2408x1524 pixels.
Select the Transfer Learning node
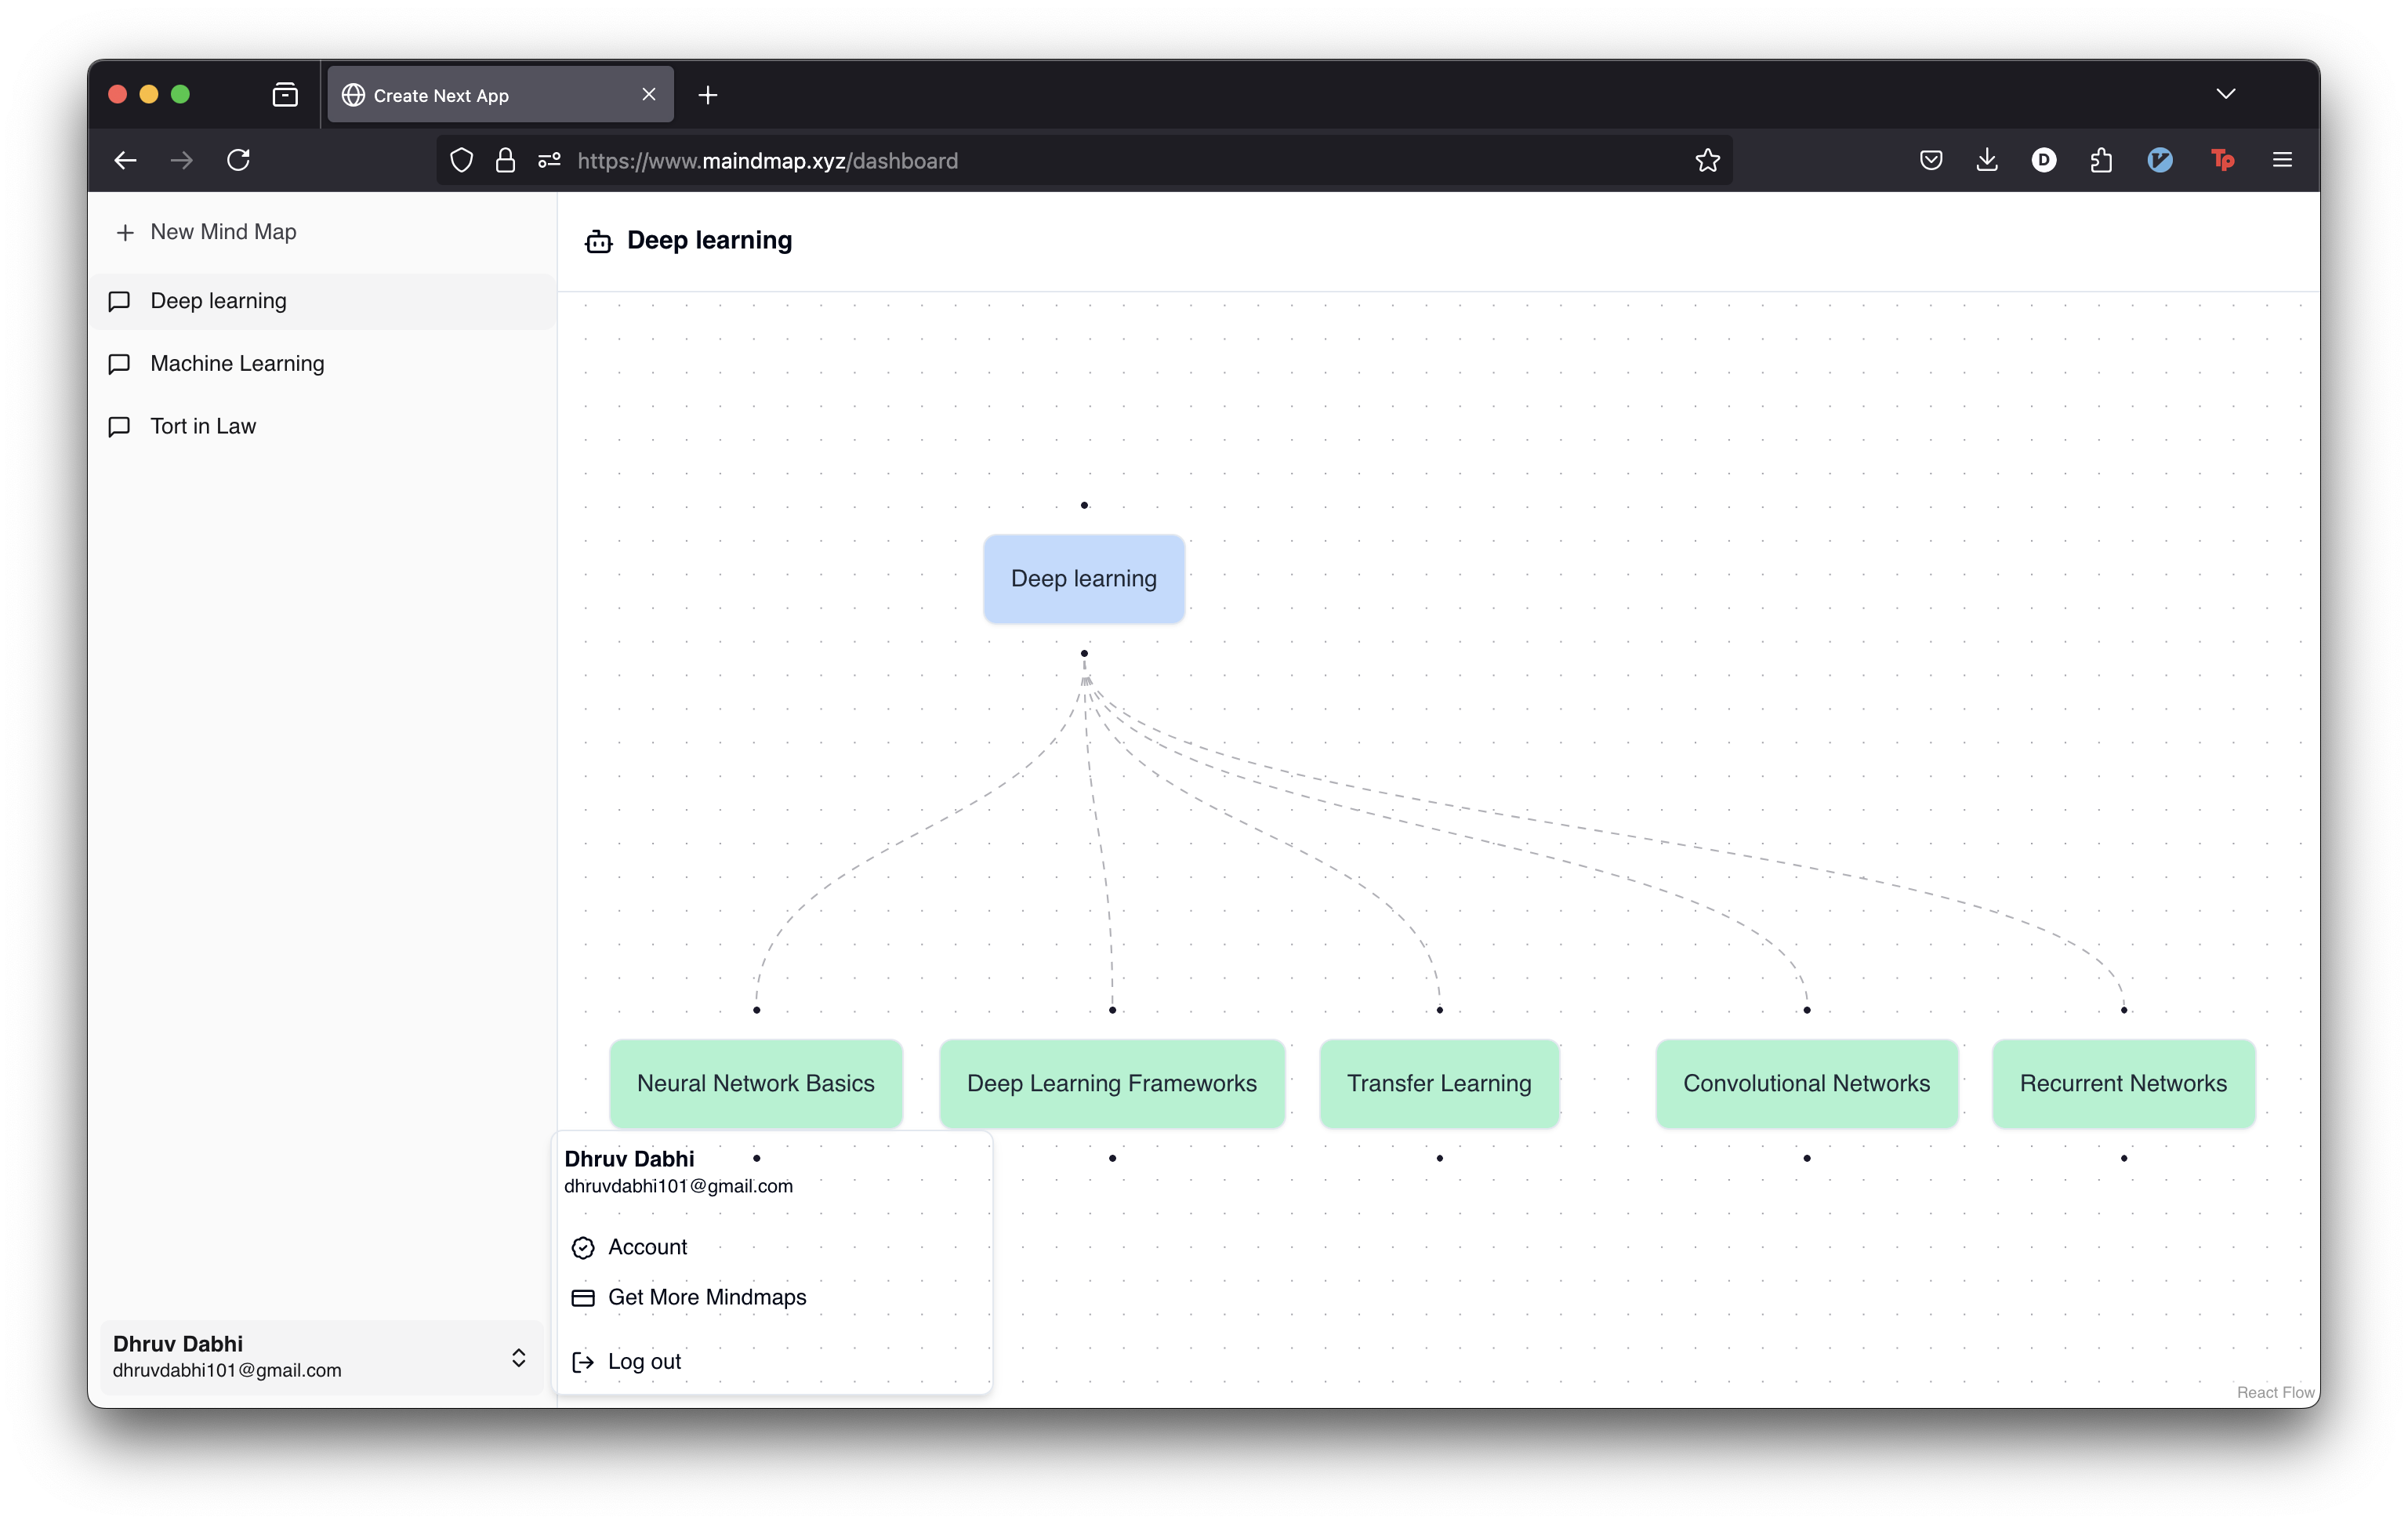point(1439,1083)
